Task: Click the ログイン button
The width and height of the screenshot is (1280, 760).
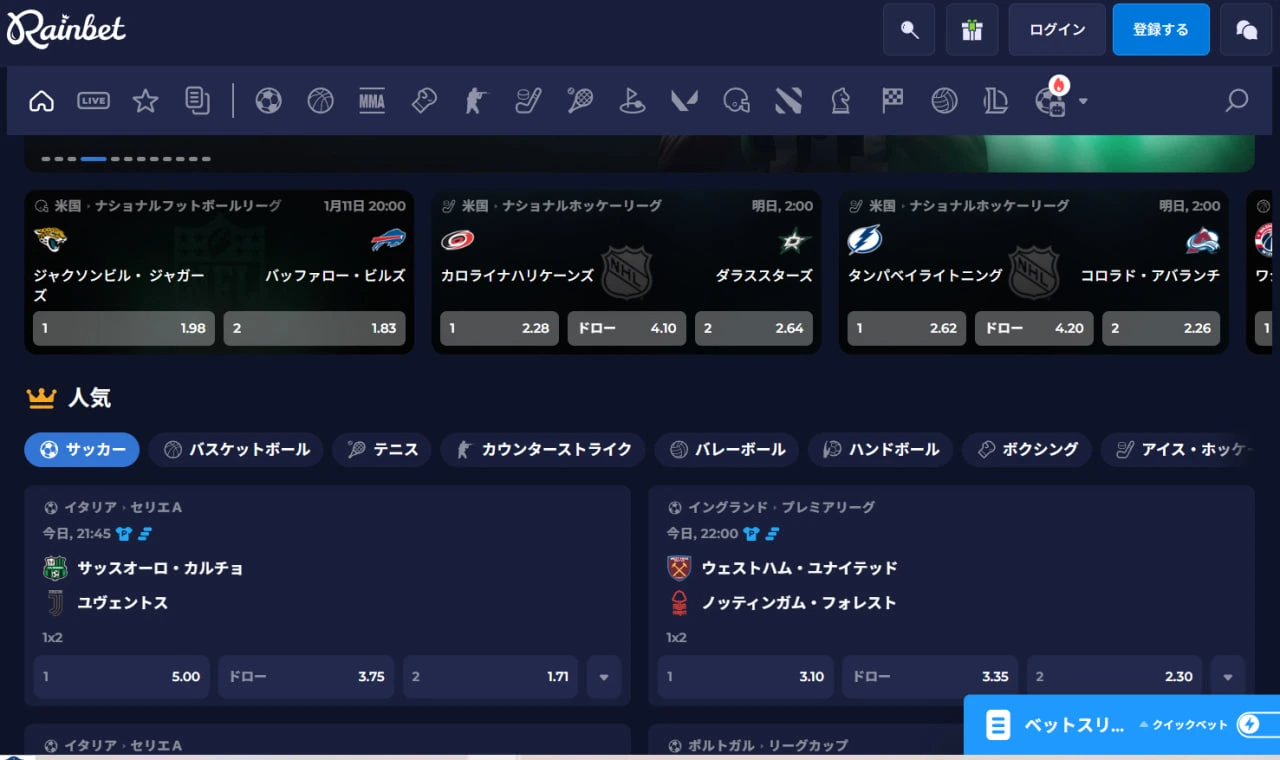Action: pos(1057,29)
